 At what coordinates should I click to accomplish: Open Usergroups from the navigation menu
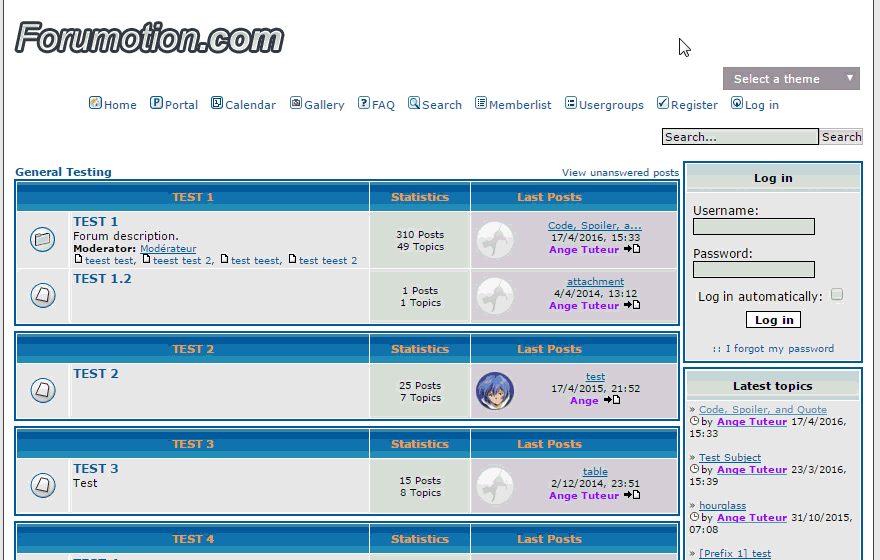coord(611,105)
